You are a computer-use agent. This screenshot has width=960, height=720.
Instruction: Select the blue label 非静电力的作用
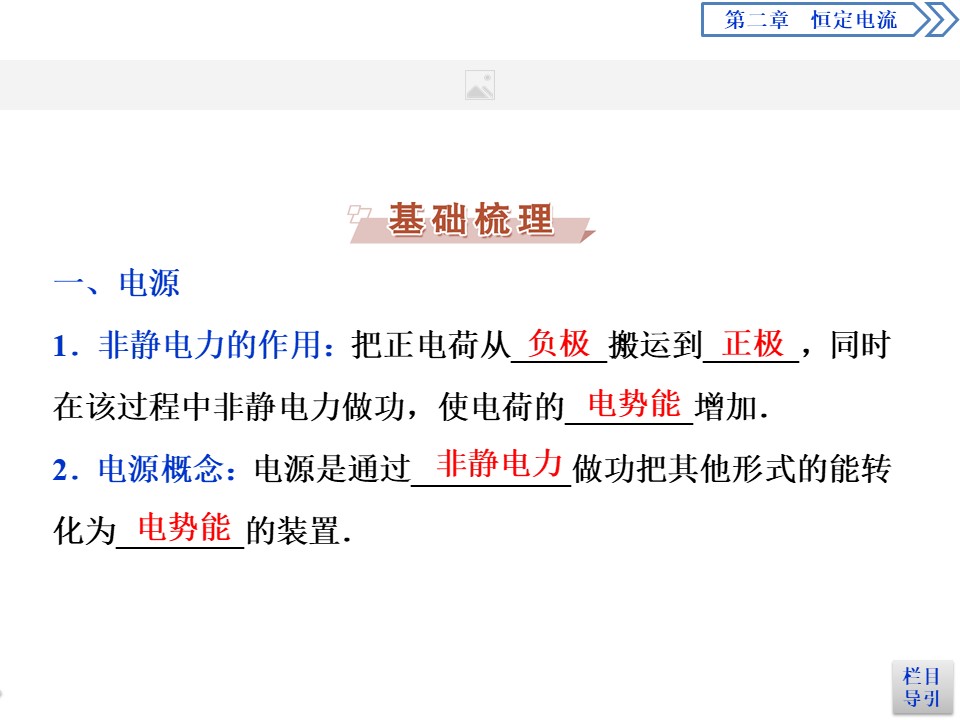(x=211, y=346)
